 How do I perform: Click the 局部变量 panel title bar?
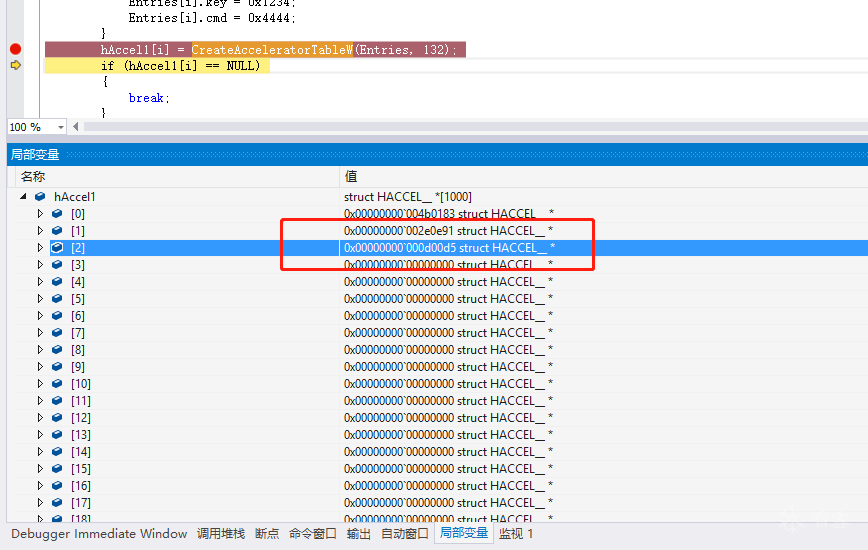point(437,154)
